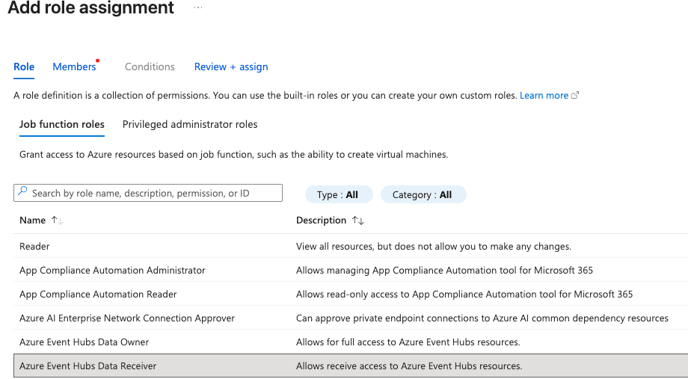This screenshot has width=688, height=379.
Task: Click external link icon after Learn more
Action: [x=575, y=95]
